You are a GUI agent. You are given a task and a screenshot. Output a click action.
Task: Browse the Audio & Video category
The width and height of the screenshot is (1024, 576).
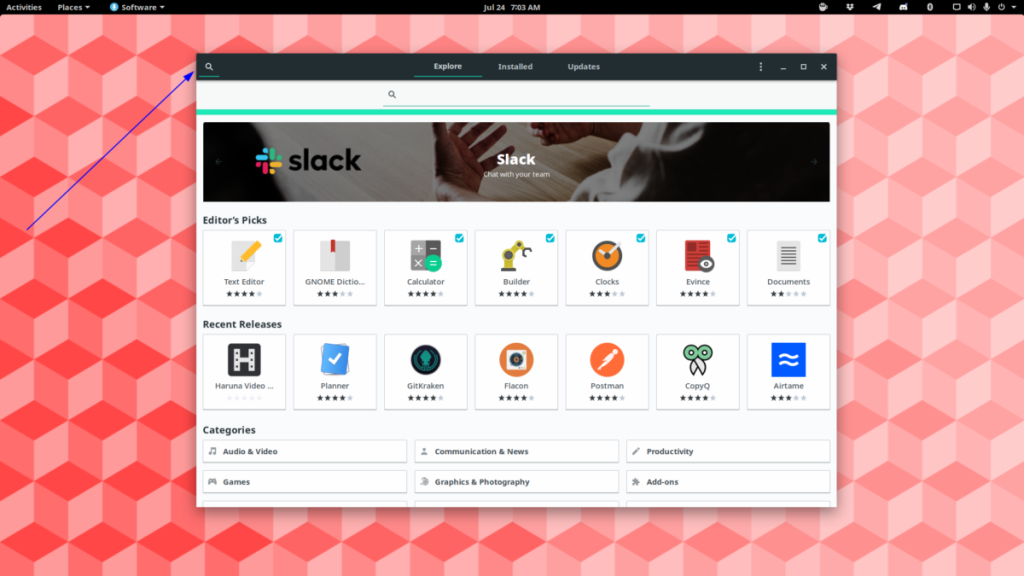[x=304, y=451]
